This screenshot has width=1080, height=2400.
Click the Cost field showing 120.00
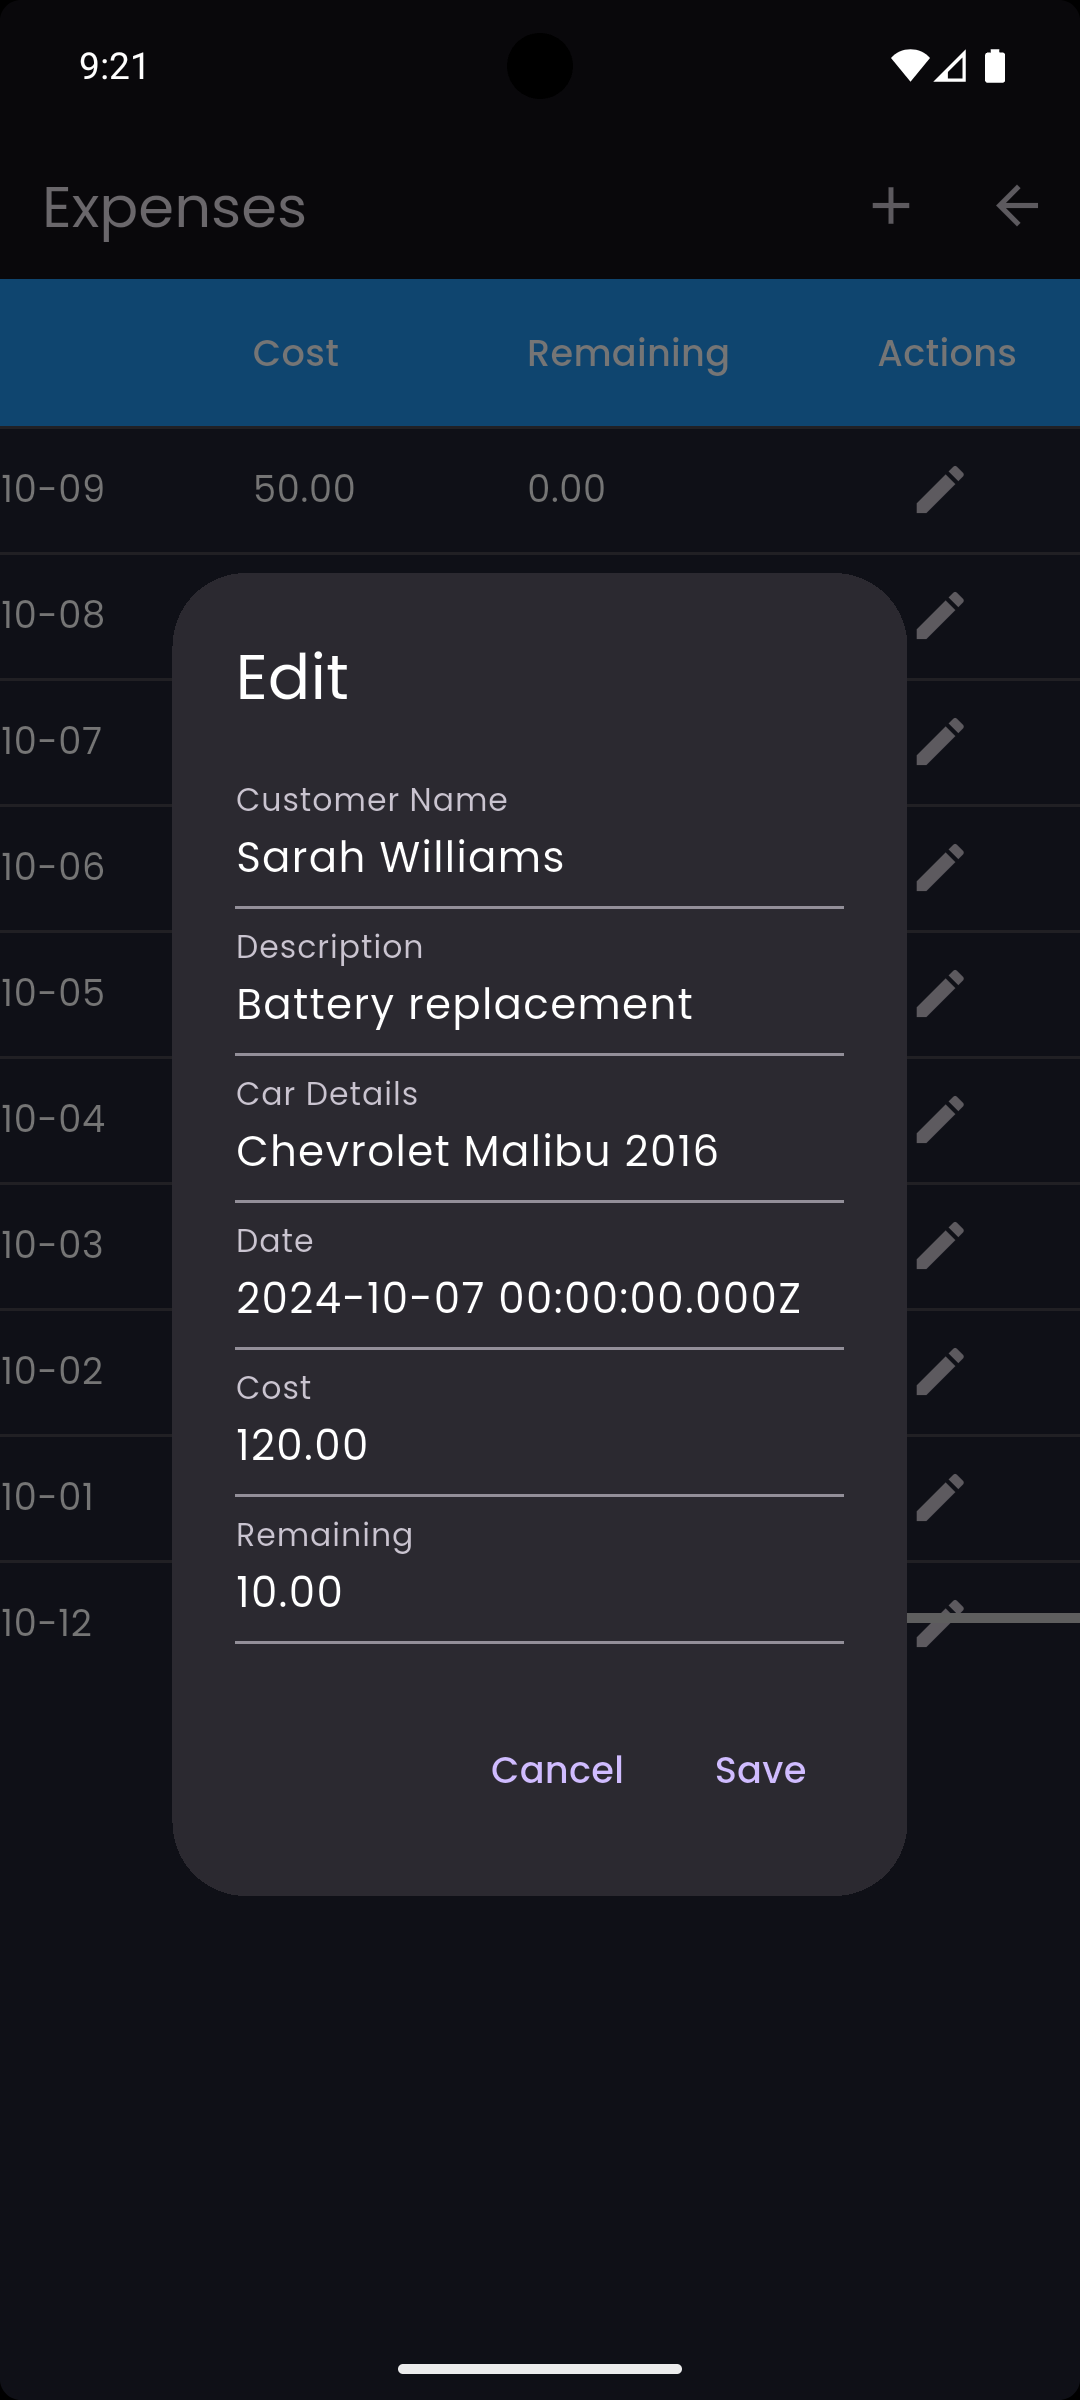[539, 1445]
